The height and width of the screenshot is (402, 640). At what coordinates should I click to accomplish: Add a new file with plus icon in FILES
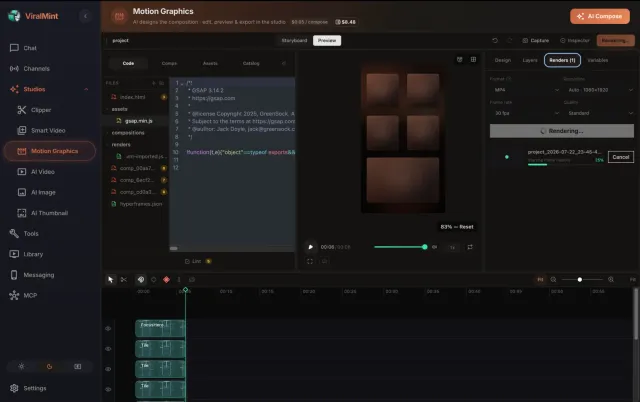click(x=154, y=83)
